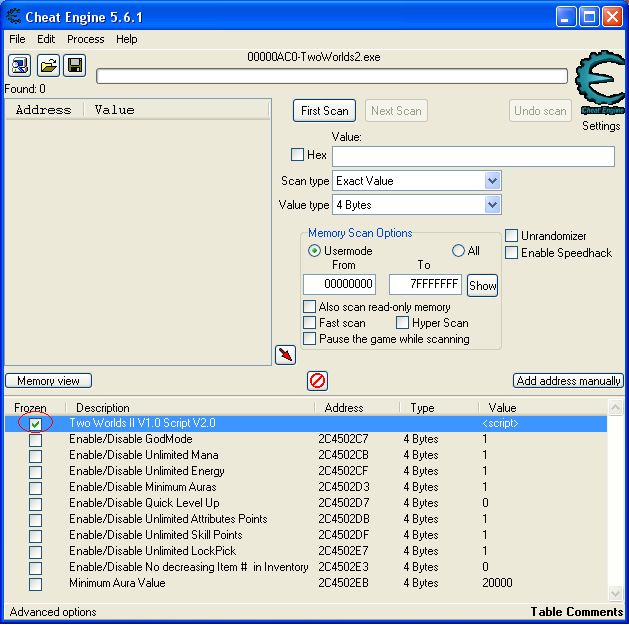
Task: Click the To address field
Action: point(425,284)
